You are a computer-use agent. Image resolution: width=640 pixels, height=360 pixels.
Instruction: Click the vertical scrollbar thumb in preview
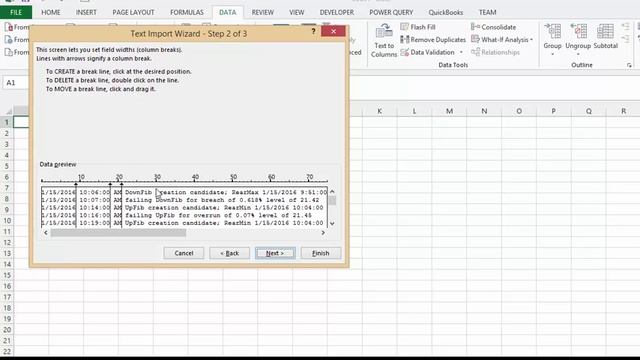332,200
